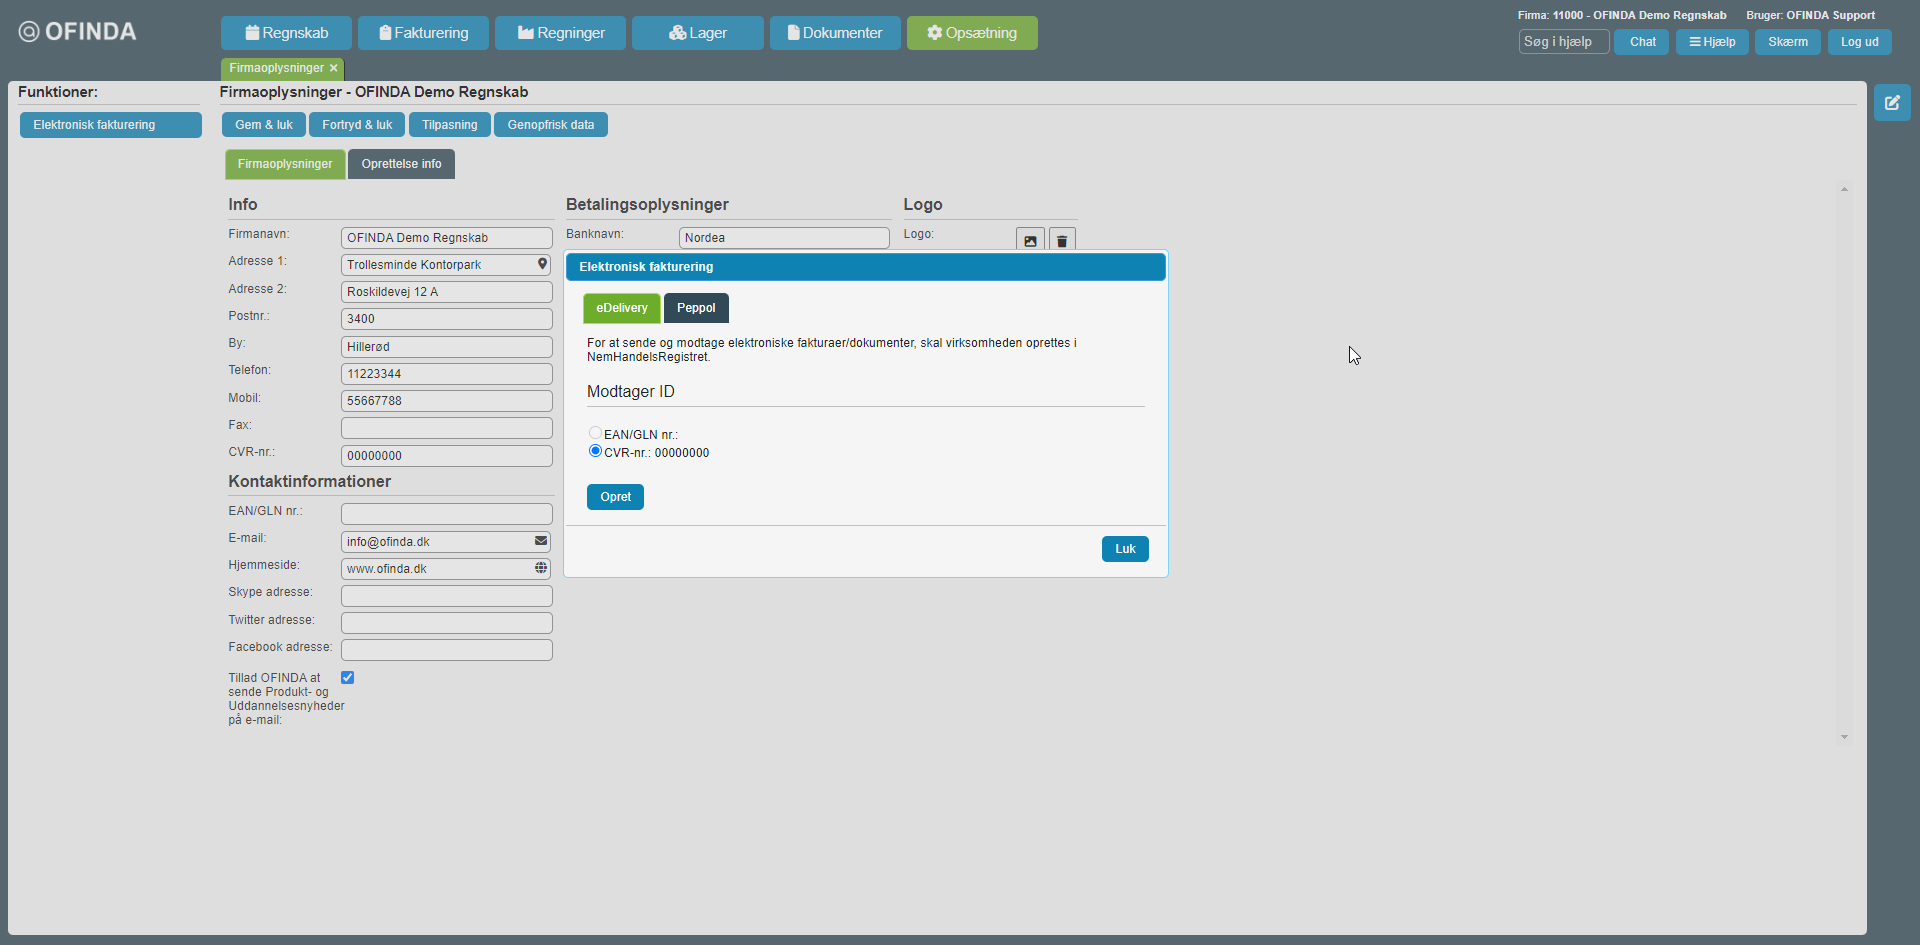
Task: Select the CVR-nr. radio button
Action: (595, 451)
